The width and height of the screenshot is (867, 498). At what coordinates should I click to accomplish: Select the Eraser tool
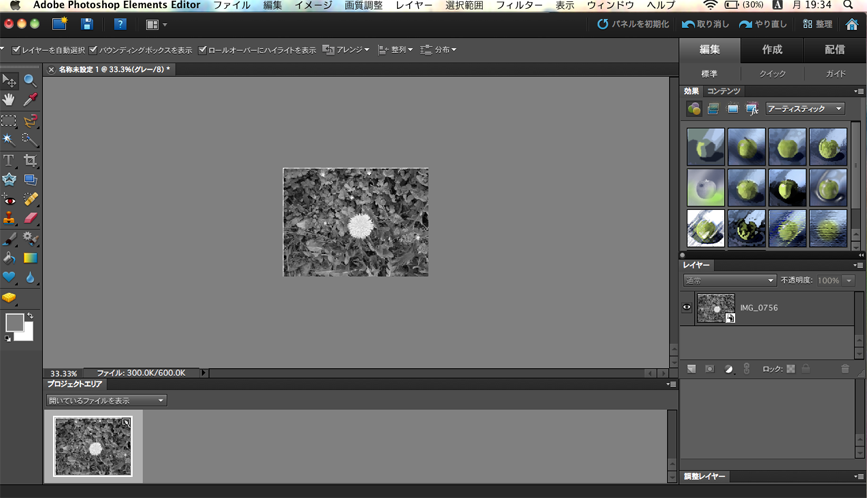[x=30, y=218]
